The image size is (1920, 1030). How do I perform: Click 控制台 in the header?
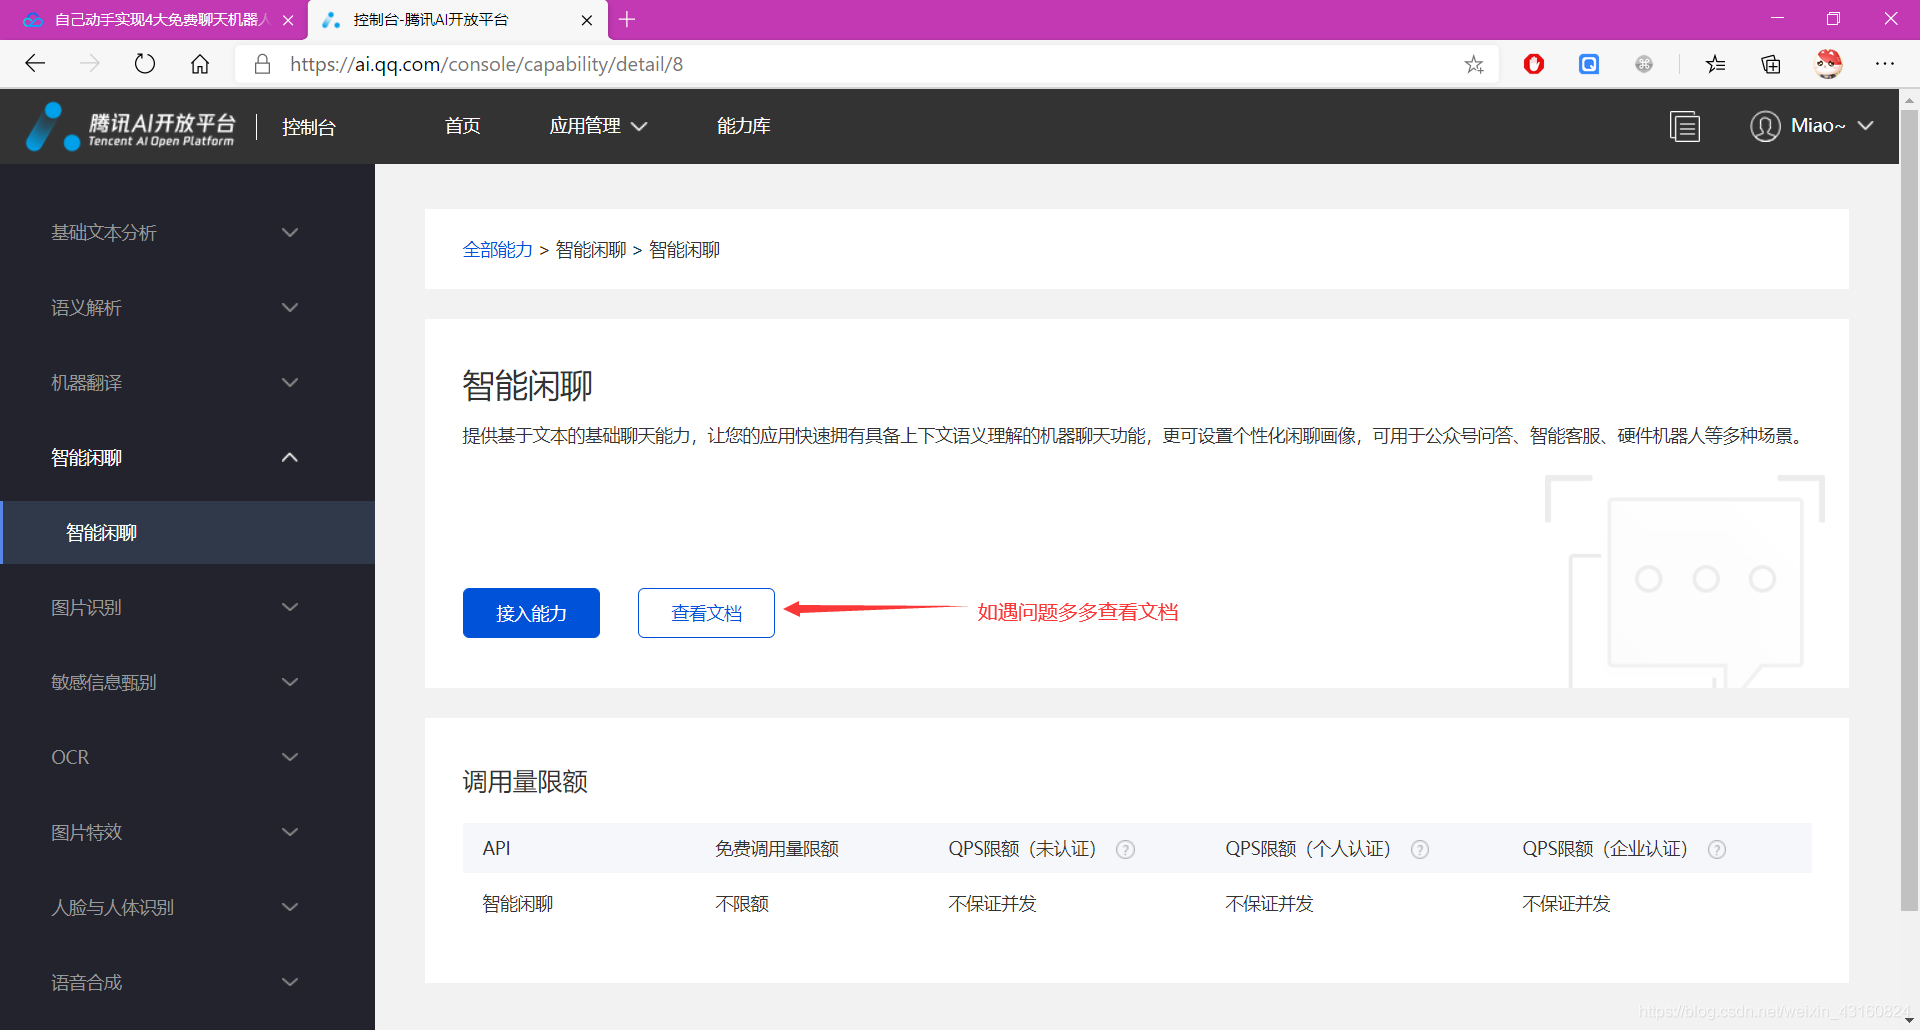click(309, 127)
